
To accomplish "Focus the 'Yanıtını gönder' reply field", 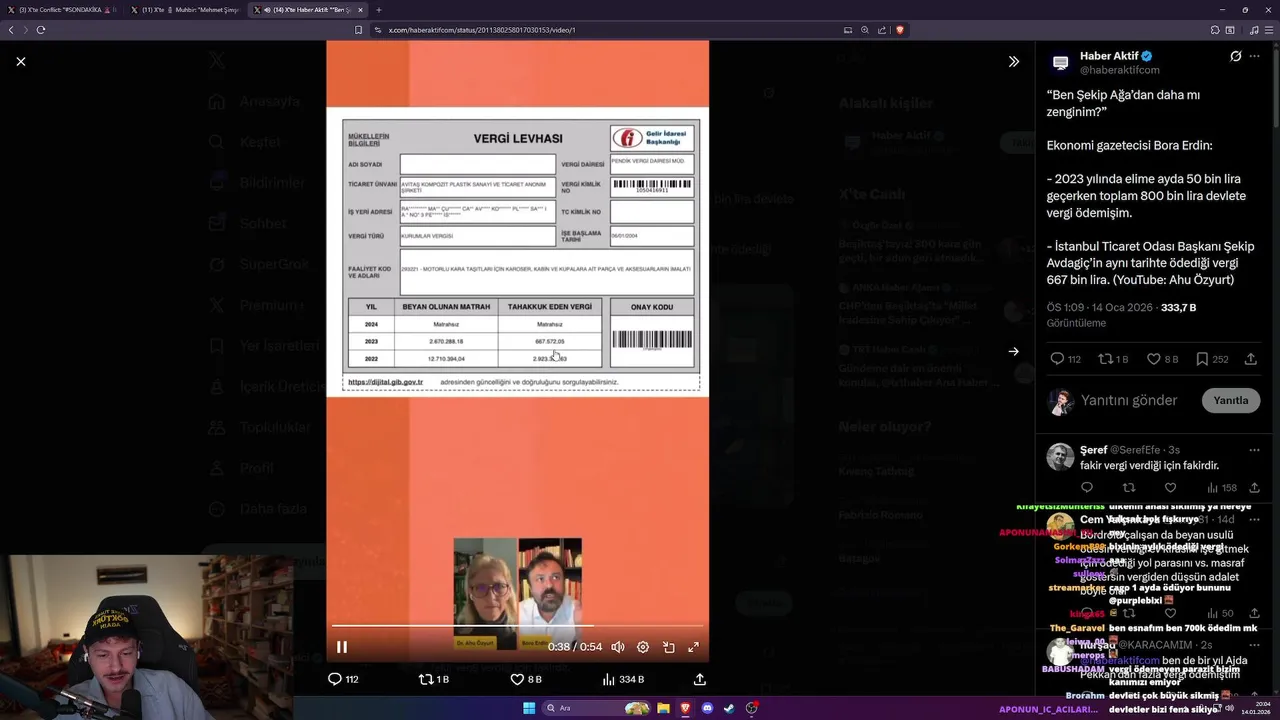I will (x=1129, y=400).
